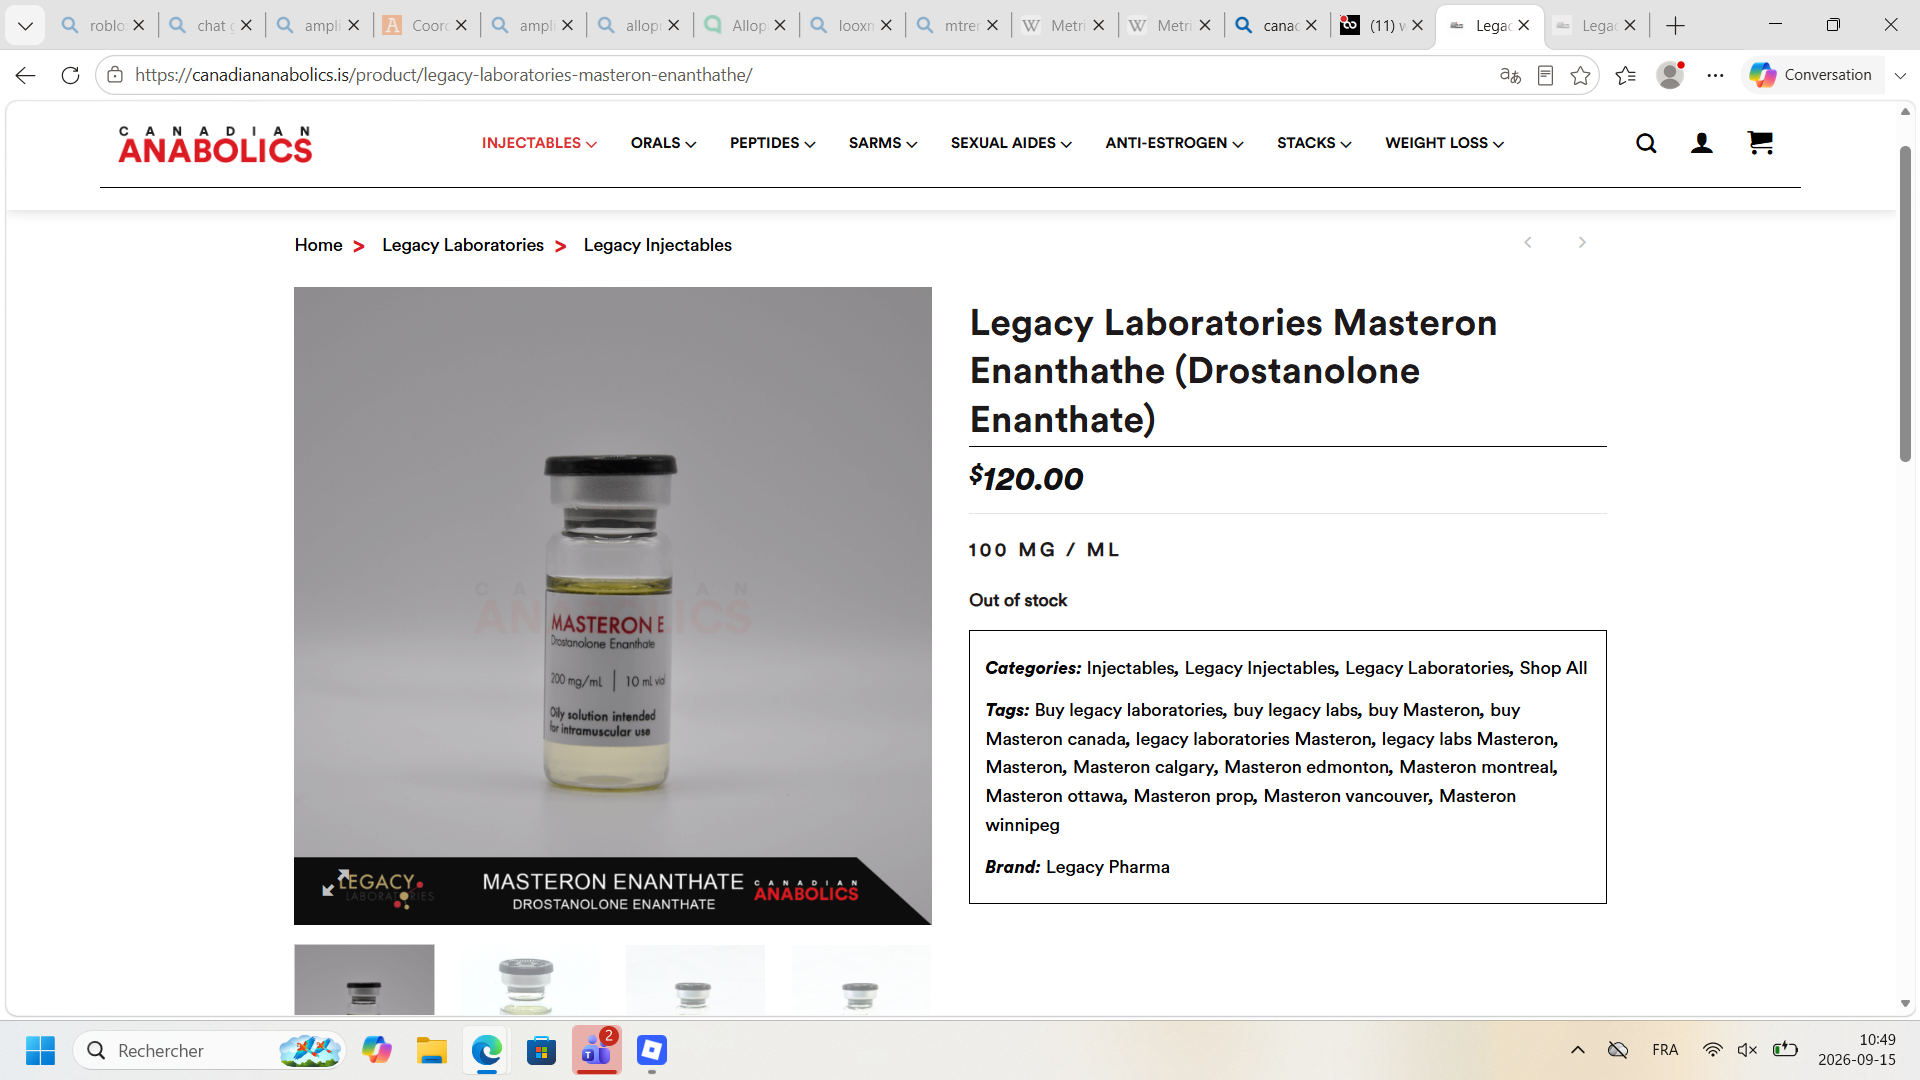The image size is (1920, 1080).
Task: View the shopping cart icon
Action: coord(1760,143)
